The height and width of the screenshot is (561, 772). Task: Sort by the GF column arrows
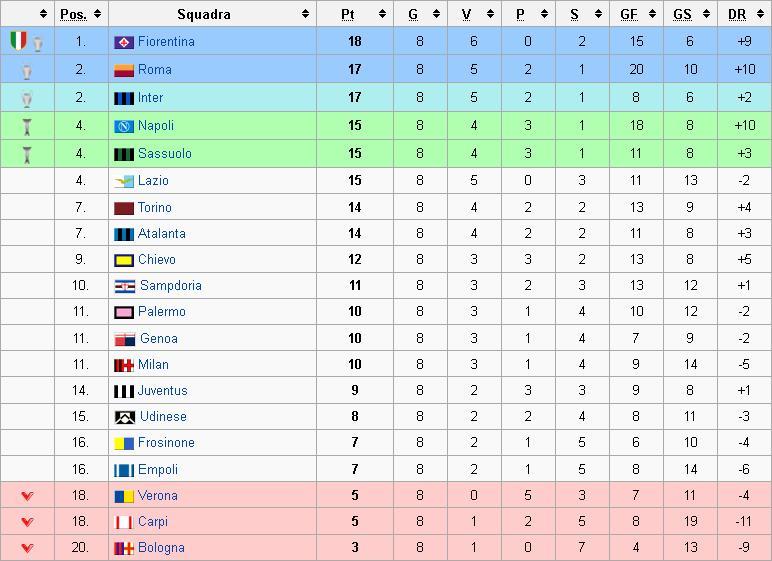(x=652, y=14)
